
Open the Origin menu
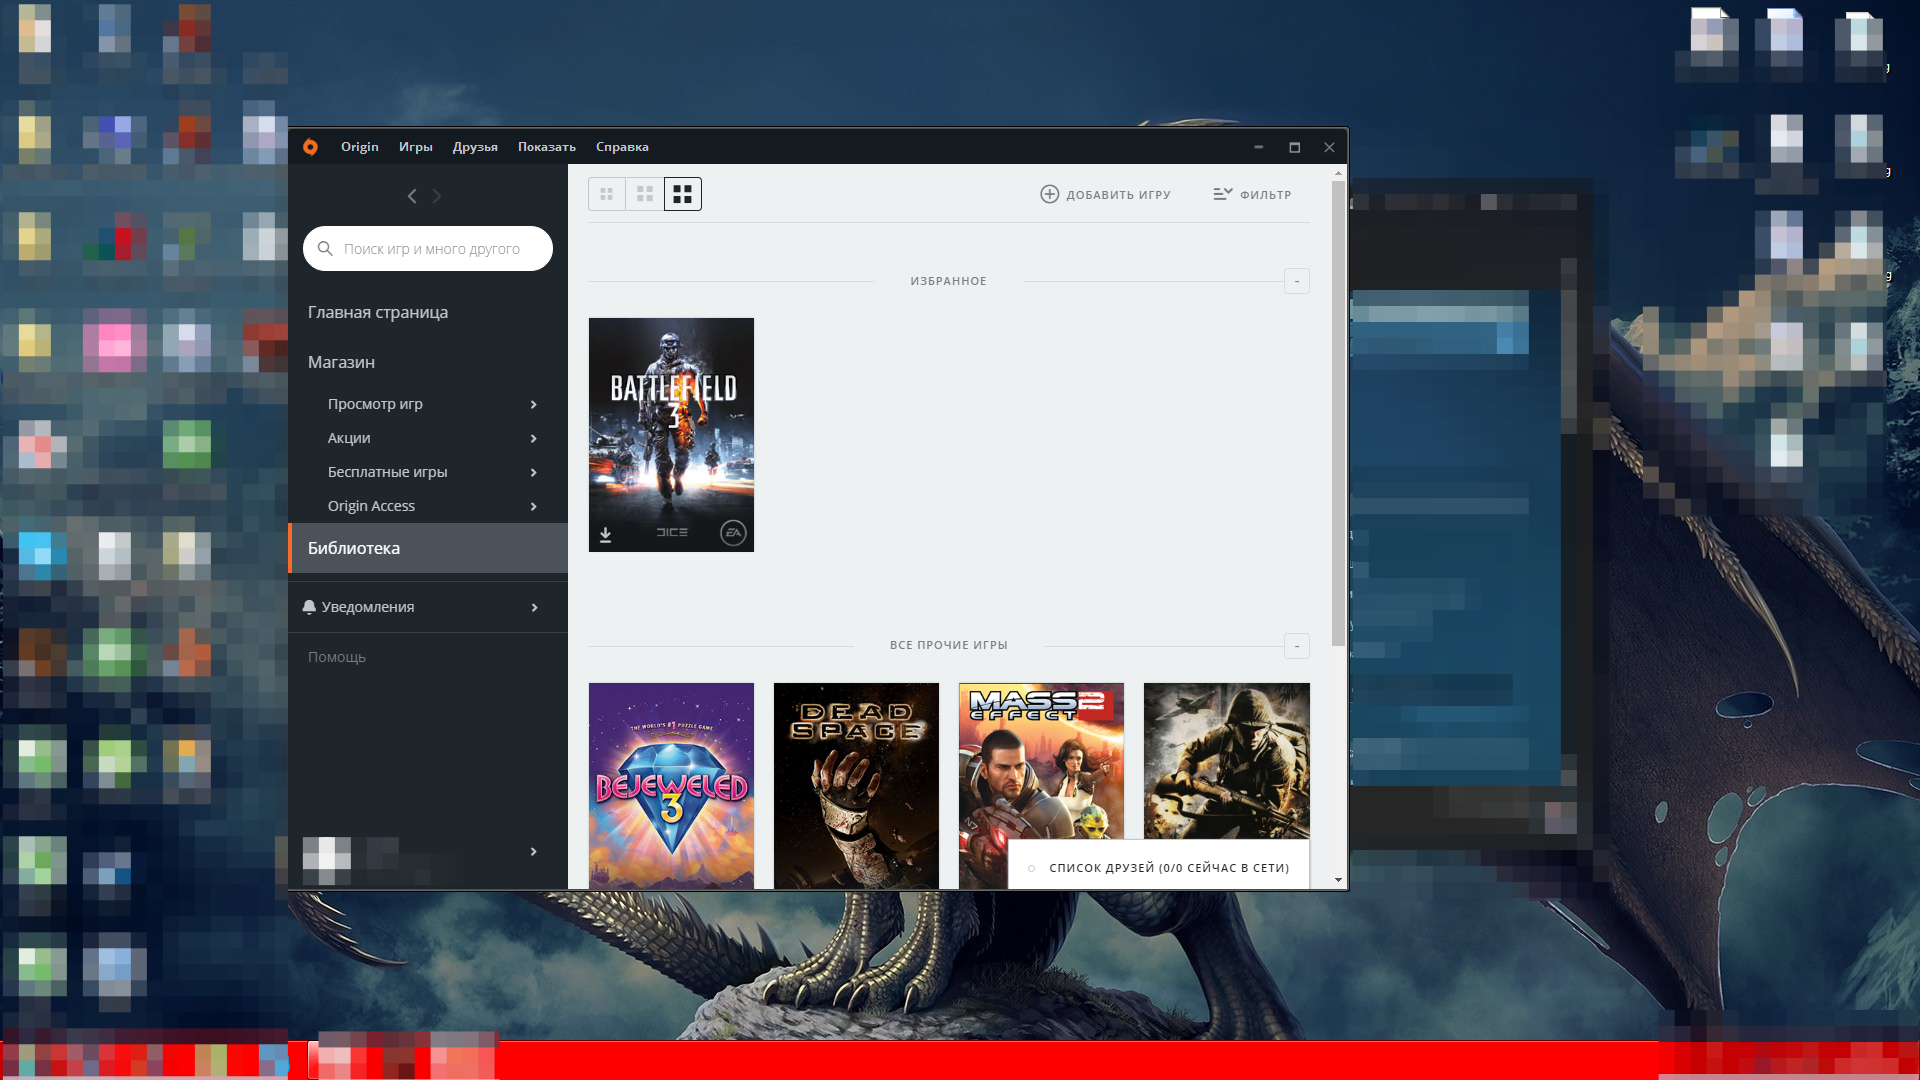point(359,147)
